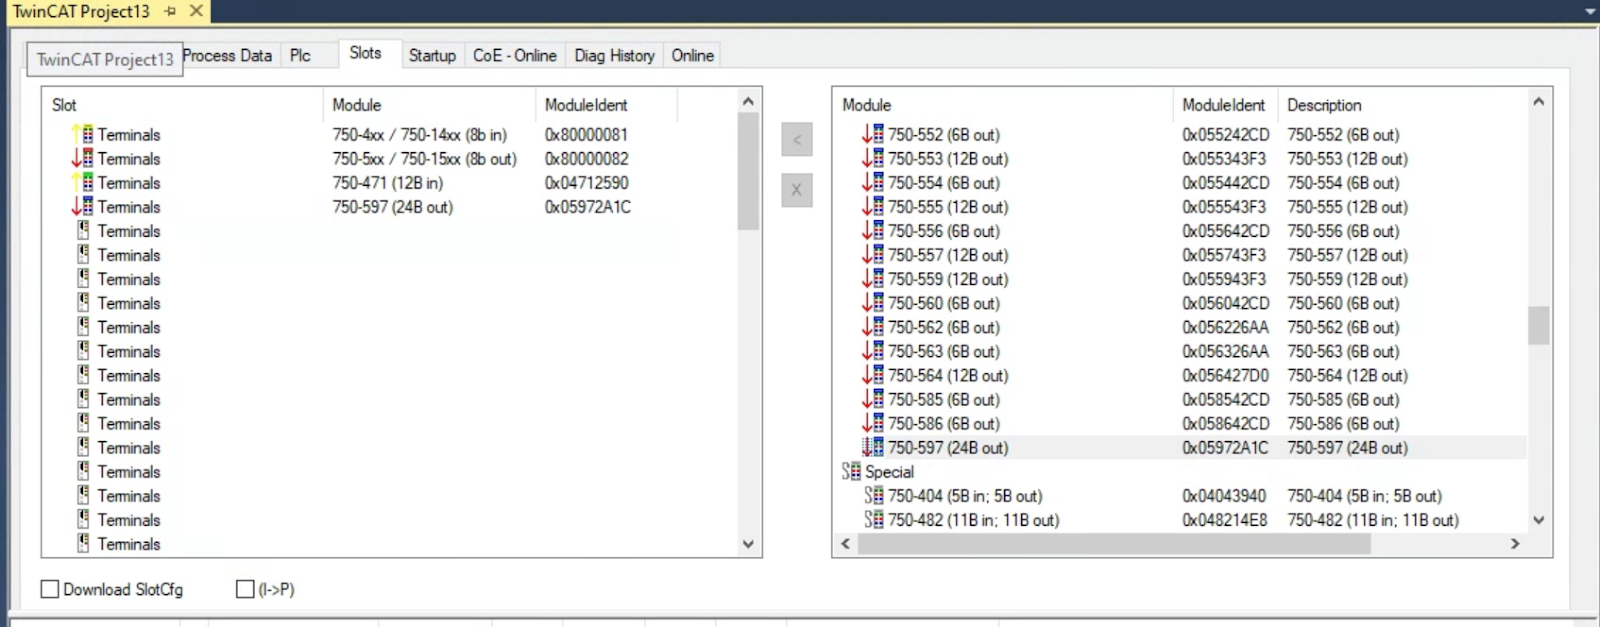Switch to the Process Data tab
This screenshot has width=1600, height=627.
[228, 55]
